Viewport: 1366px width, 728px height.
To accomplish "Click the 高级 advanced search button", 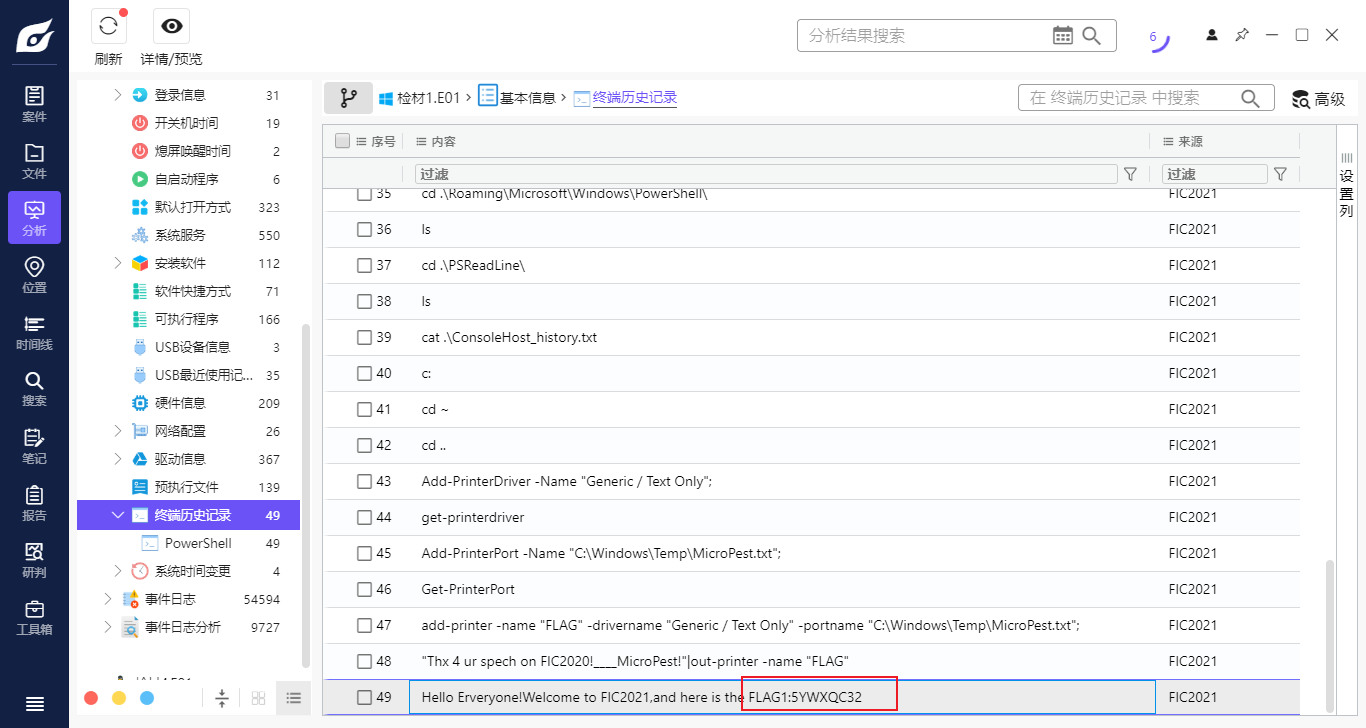I will [x=1318, y=99].
